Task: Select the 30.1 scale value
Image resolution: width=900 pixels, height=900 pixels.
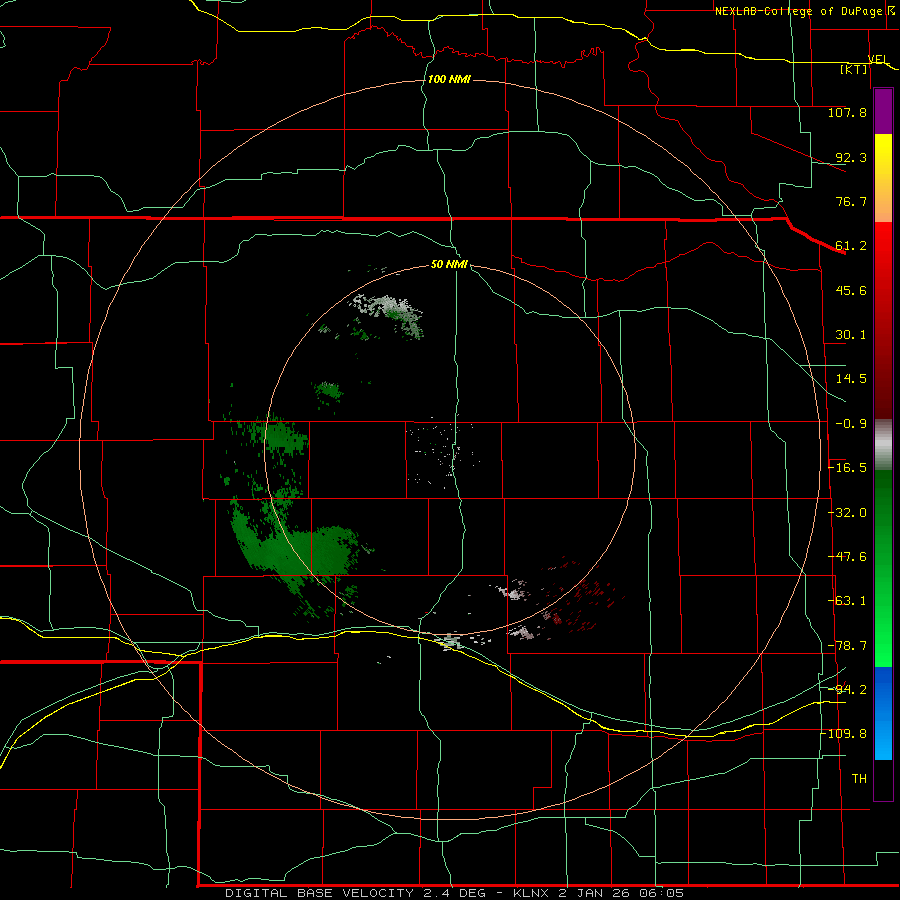Action: pos(851,335)
